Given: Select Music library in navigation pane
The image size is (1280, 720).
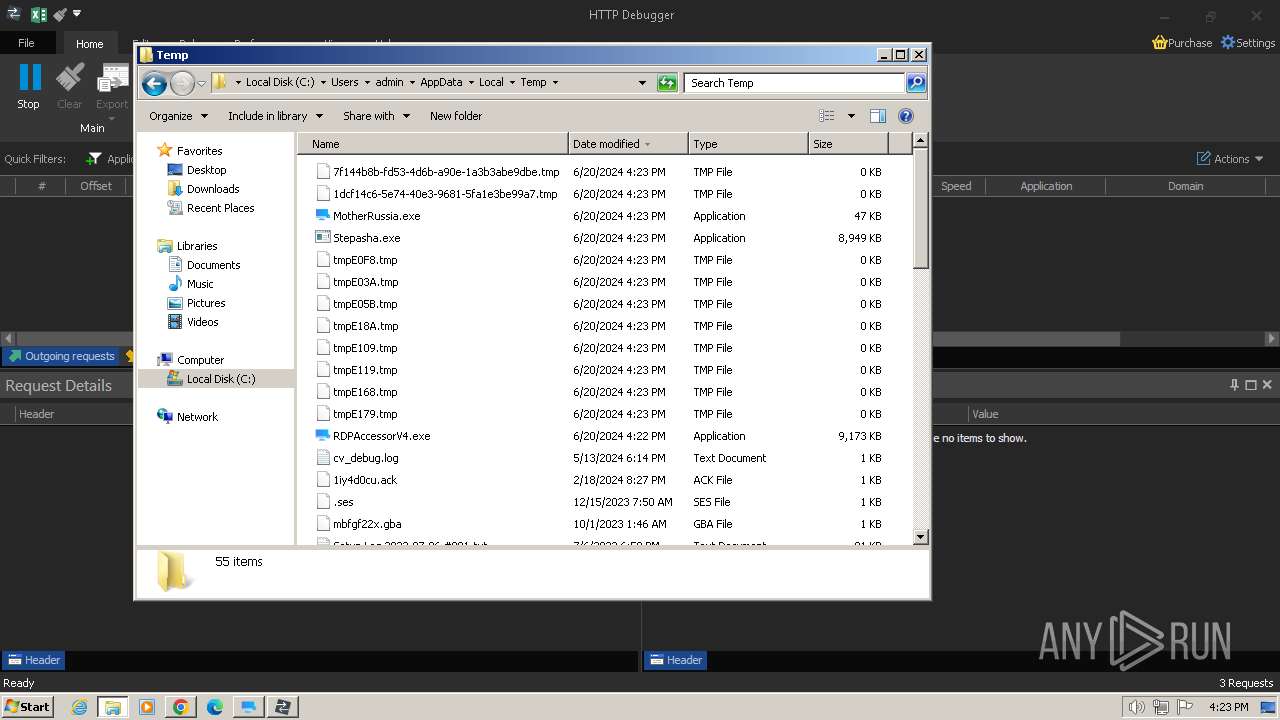Looking at the screenshot, I should tap(200, 284).
